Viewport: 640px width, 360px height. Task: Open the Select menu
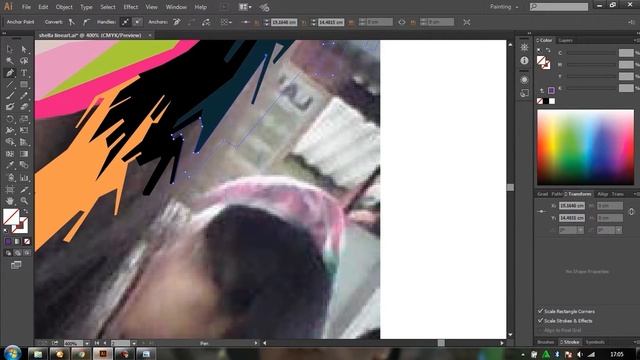[108, 7]
